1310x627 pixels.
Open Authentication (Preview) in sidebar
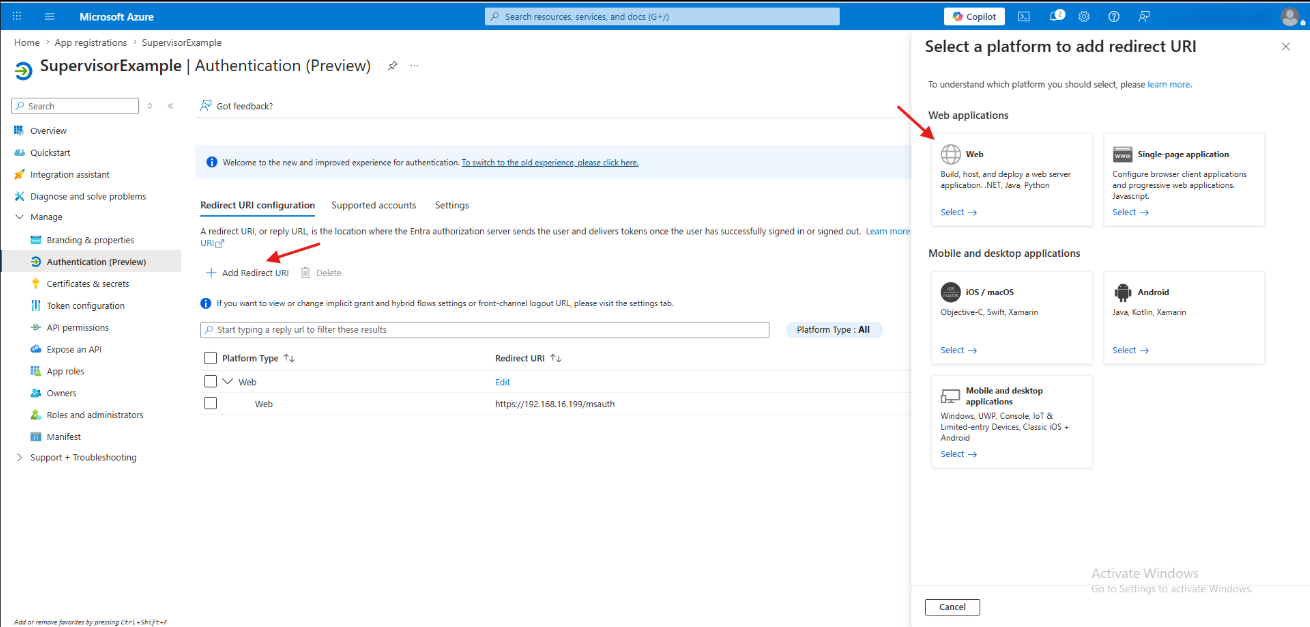click(96, 262)
